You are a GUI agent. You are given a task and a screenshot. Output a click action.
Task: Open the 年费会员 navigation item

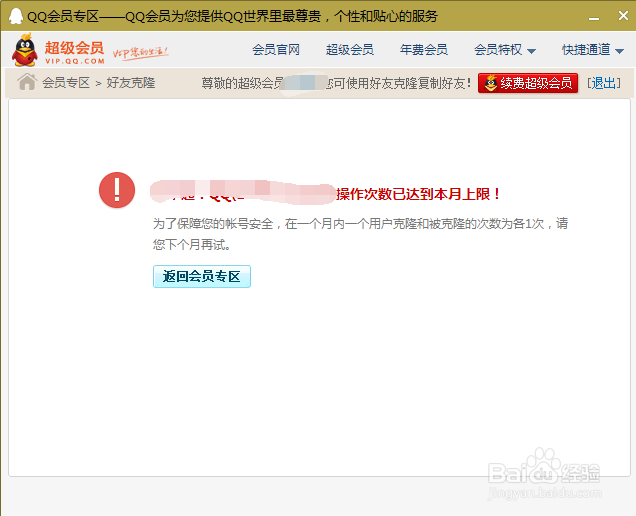[424, 50]
